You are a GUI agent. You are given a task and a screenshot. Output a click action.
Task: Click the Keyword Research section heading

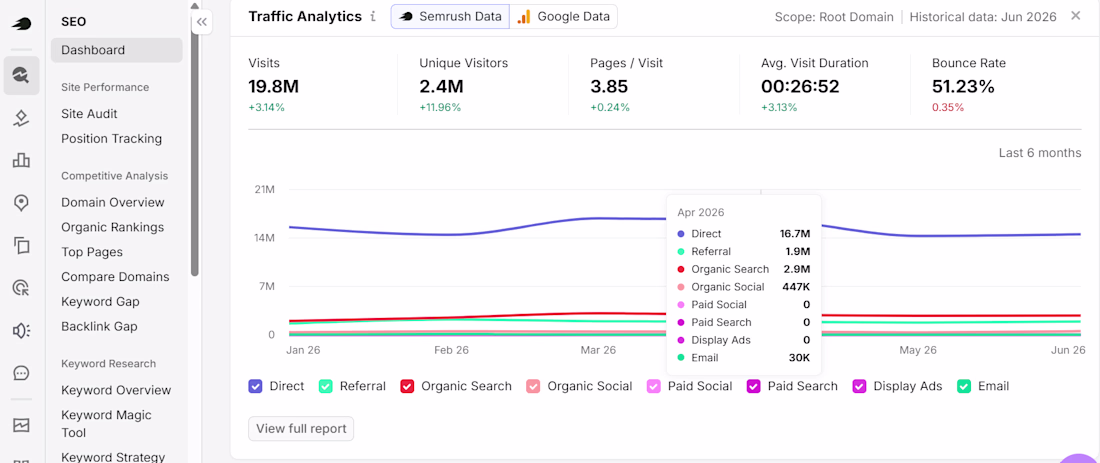click(109, 363)
